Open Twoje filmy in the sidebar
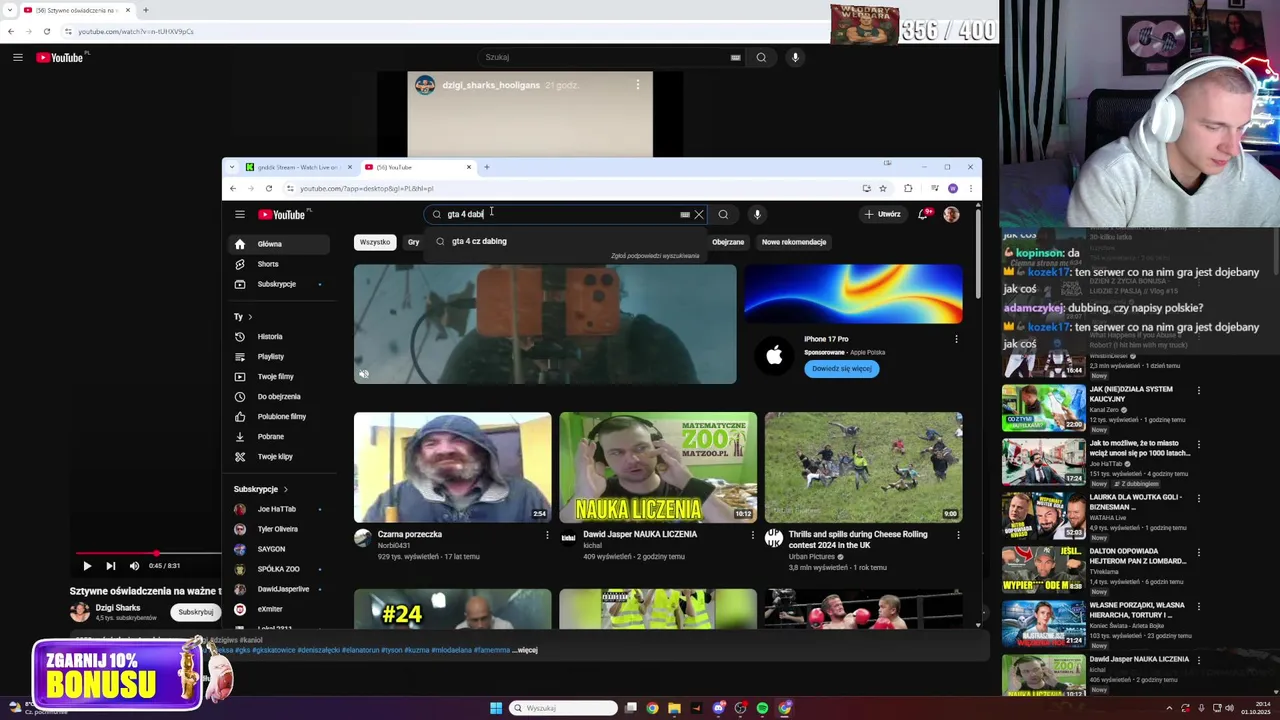This screenshot has width=1280, height=720. coord(276,377)
